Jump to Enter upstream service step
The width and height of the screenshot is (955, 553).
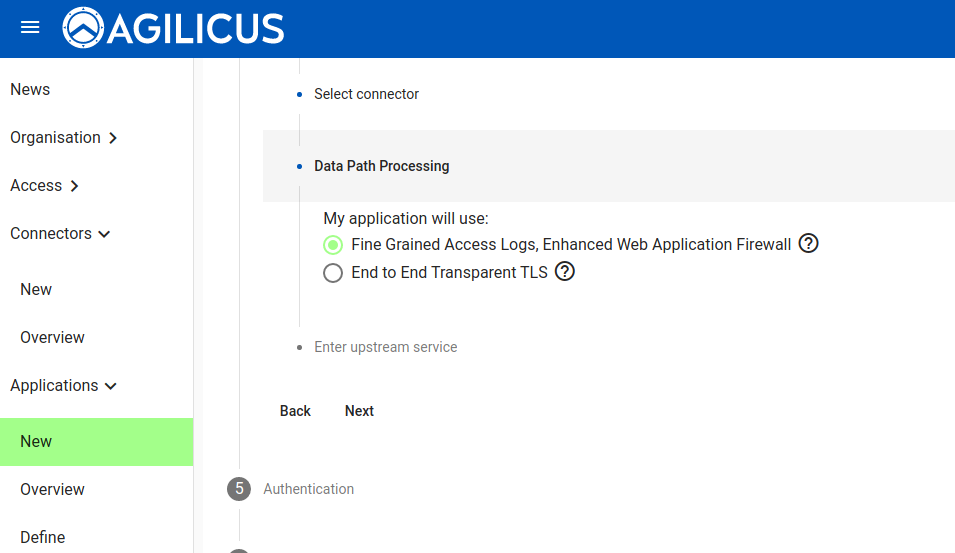pyautogui.click(x=386, y=347)
